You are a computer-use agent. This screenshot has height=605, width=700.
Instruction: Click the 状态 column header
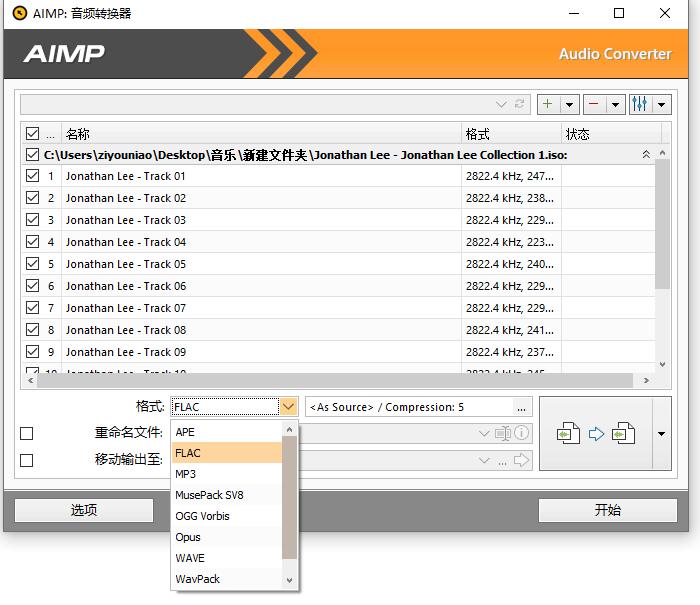pyautogui.click(x=611, y=134)
